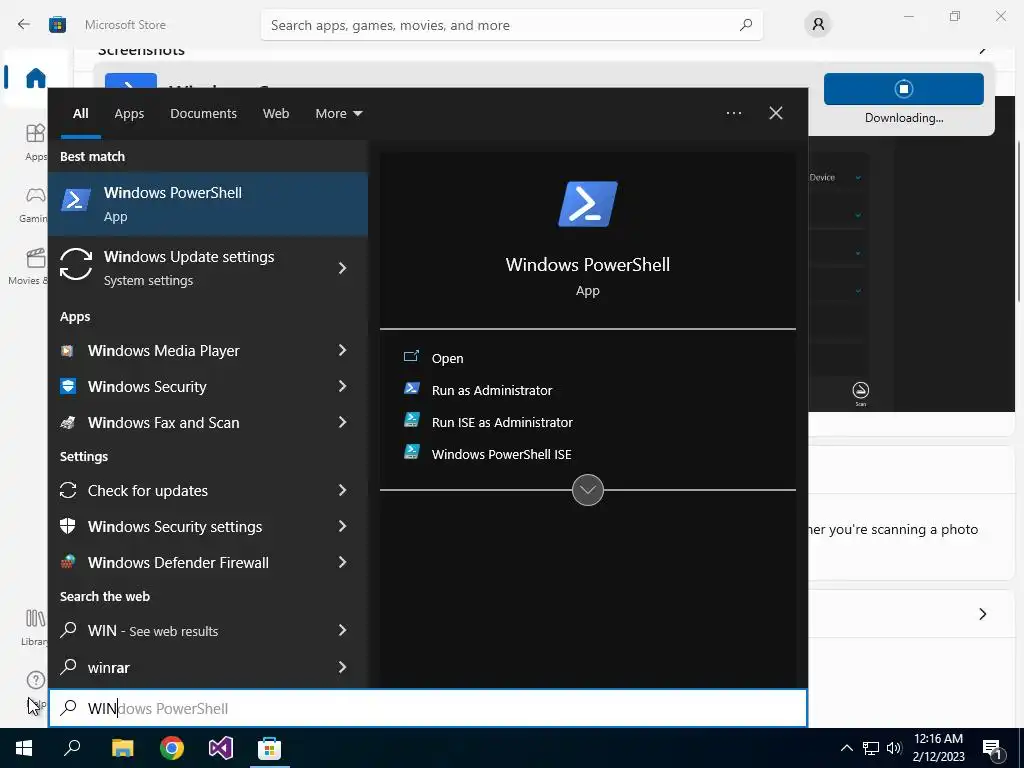Close the Windows search panel
Image resolution: width=1024 pixels, height=768 pixels.
tap(776, 113)
